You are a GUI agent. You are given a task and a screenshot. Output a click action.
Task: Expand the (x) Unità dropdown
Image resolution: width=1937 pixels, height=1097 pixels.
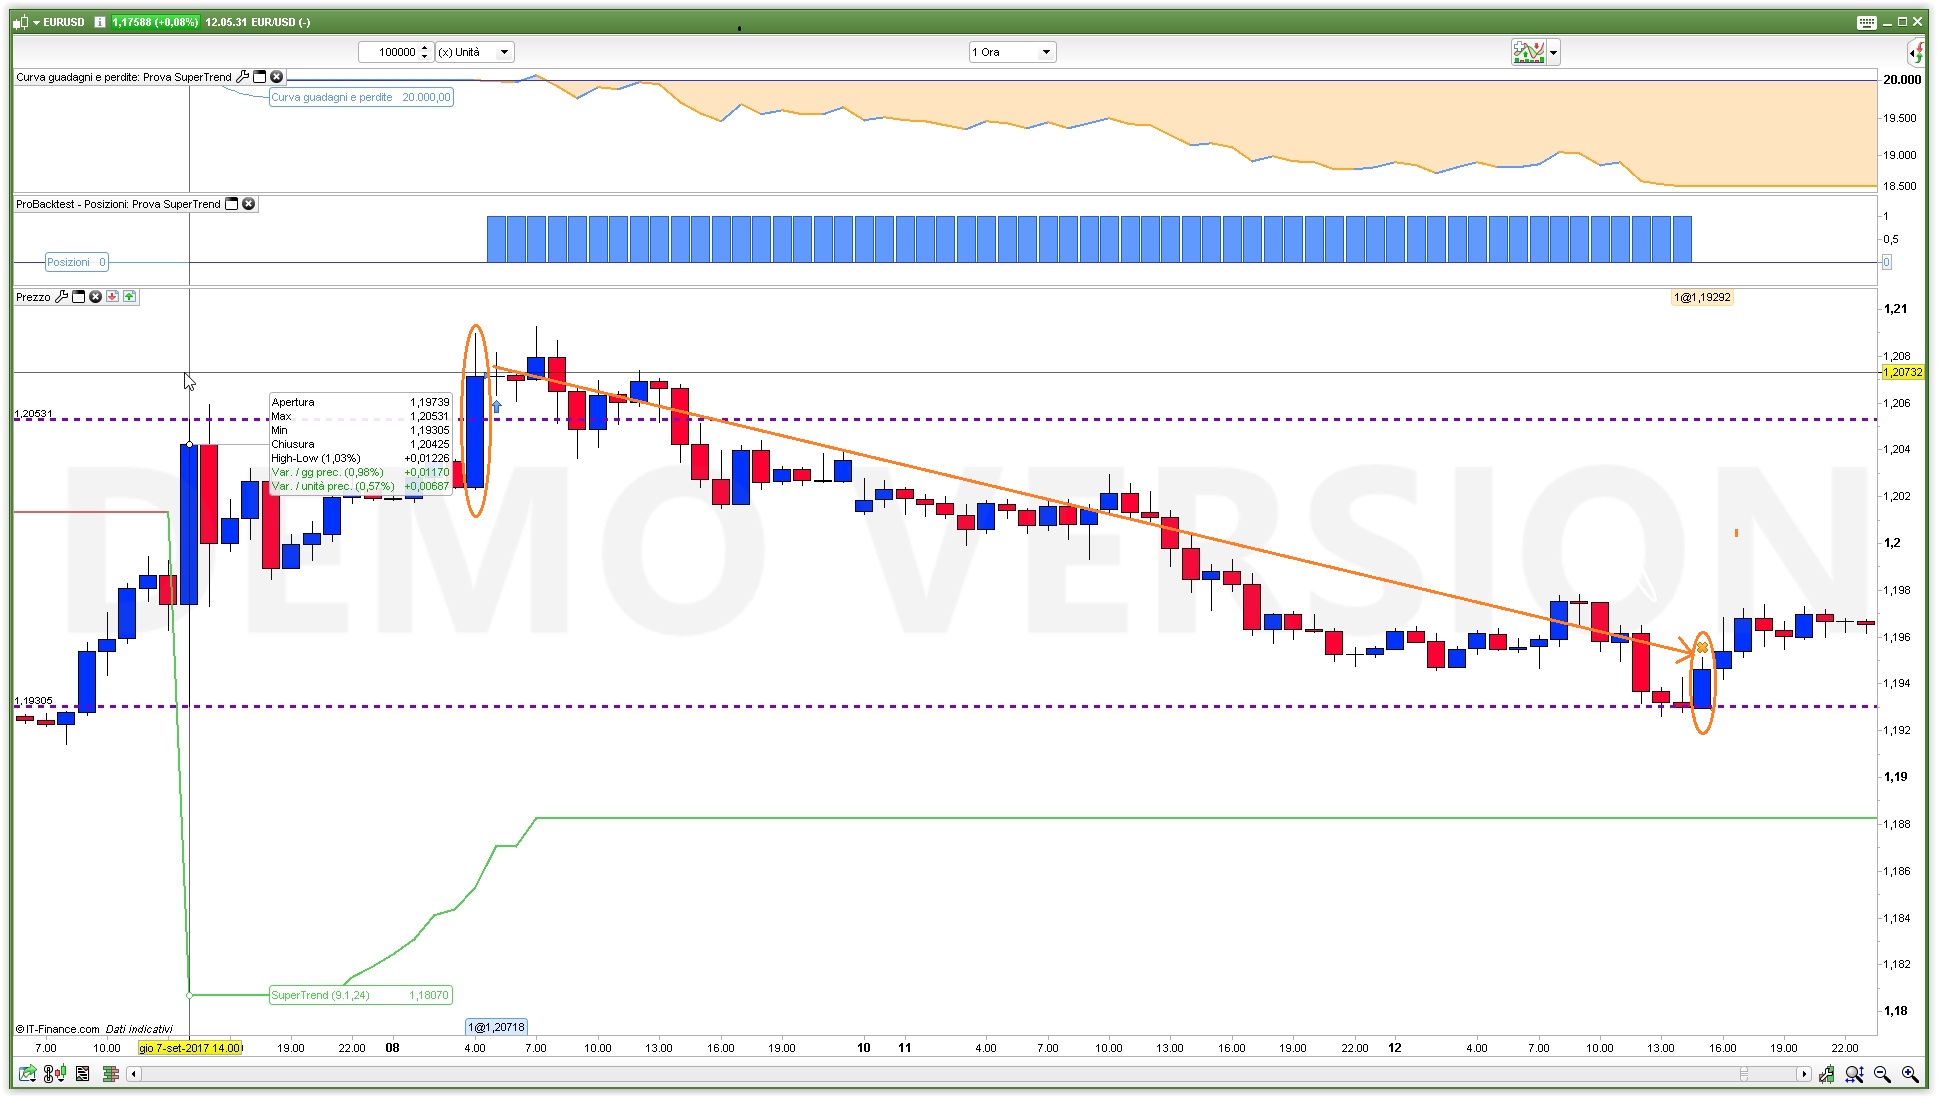coord(504,52)
